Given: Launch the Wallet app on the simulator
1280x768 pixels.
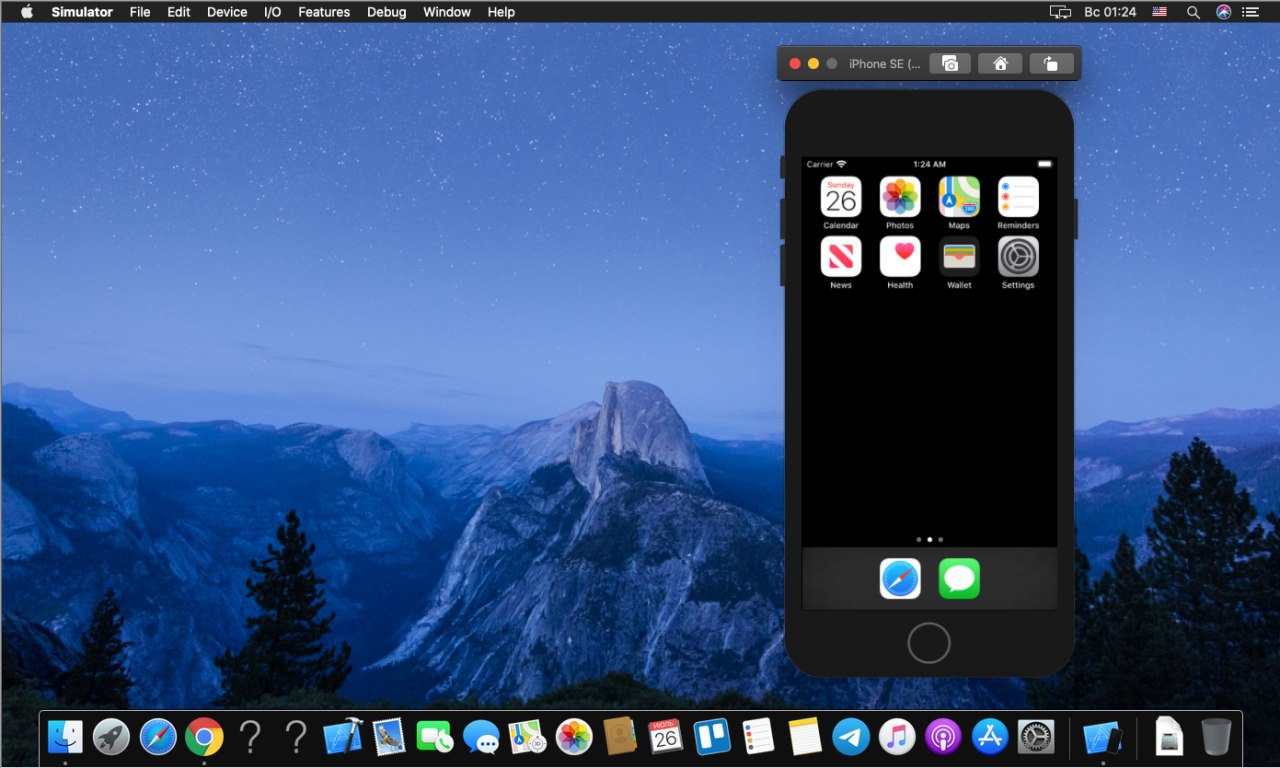Looking at the screenshot, I should tap(958, 257).
